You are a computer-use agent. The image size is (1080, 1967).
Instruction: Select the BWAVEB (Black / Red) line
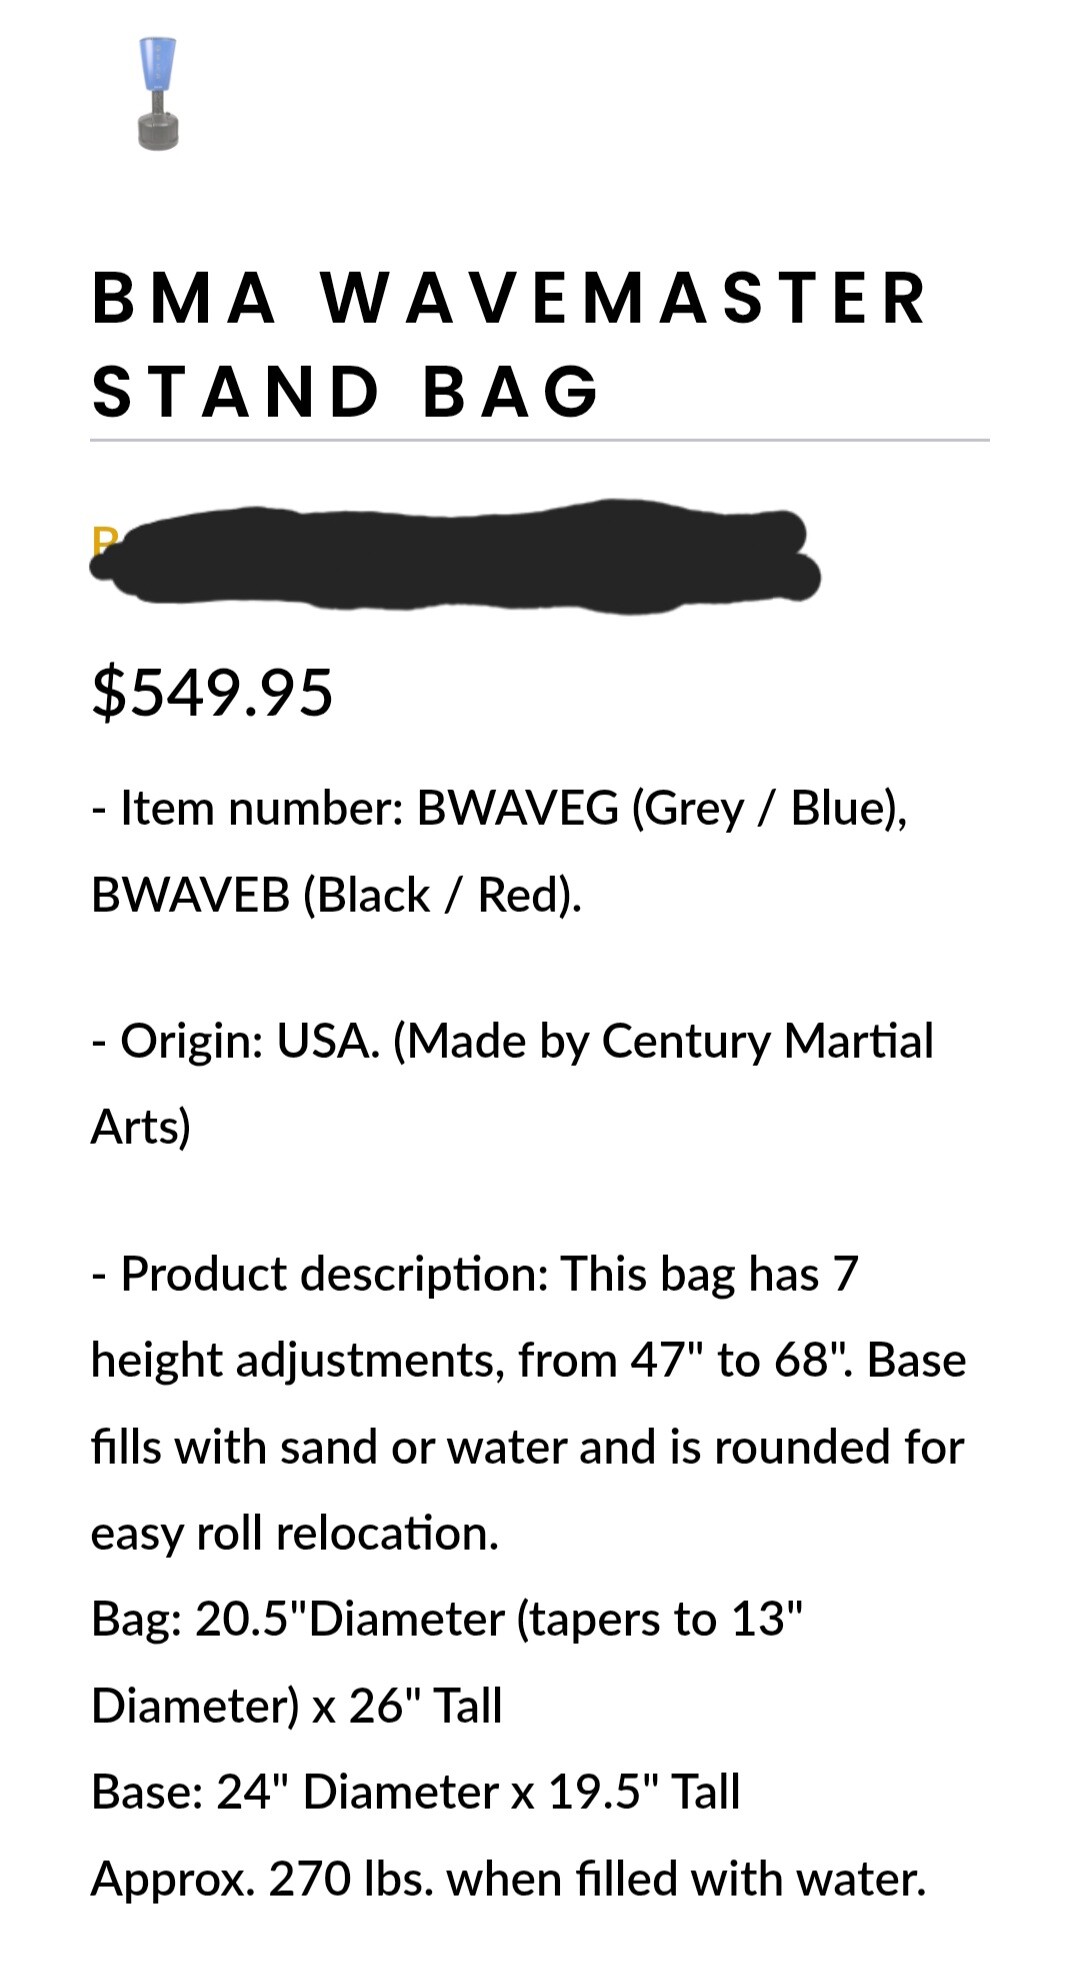(x=336, y=894)
